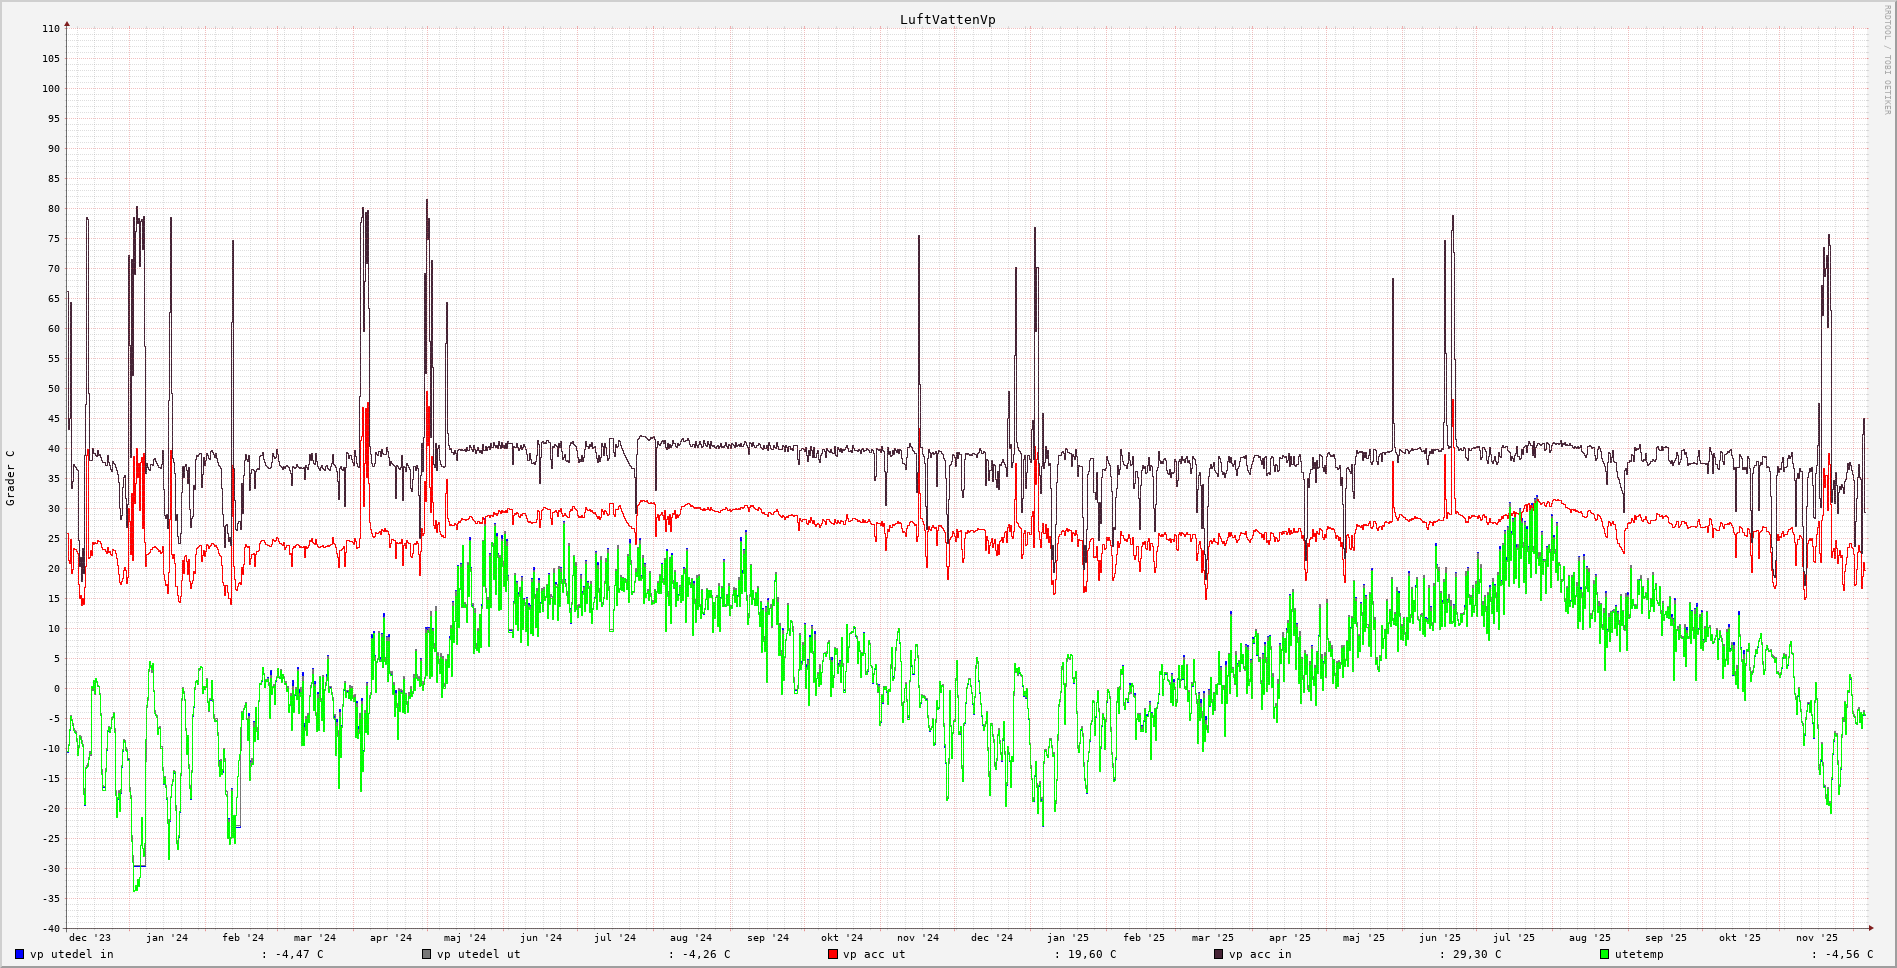Screen dimensions: 1897x968
Task: Click the -40 tick on the y-axis
Action: tap(50, 928)
